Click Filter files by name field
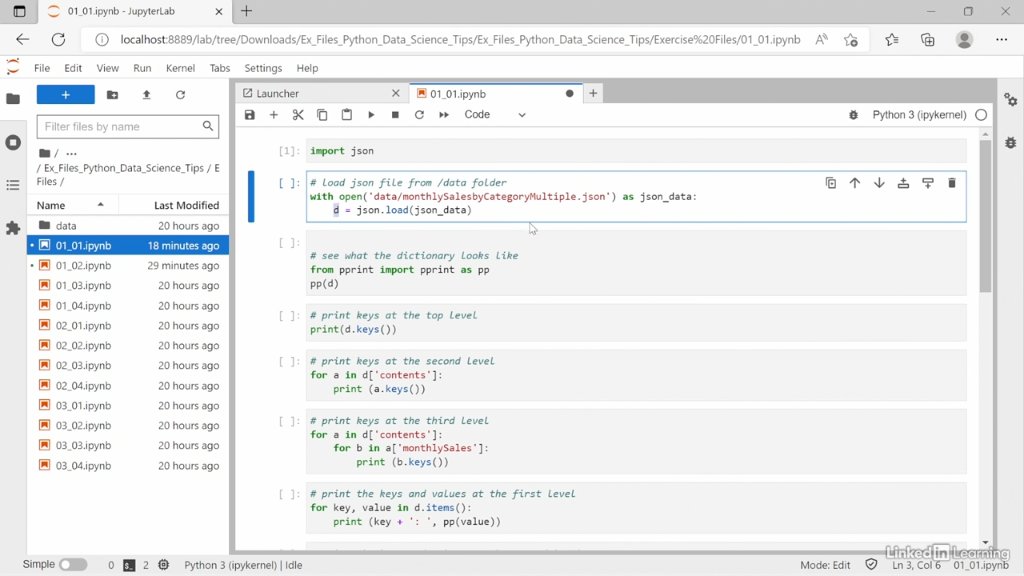This screenshot has height=576, width=1024. [127, 127]
